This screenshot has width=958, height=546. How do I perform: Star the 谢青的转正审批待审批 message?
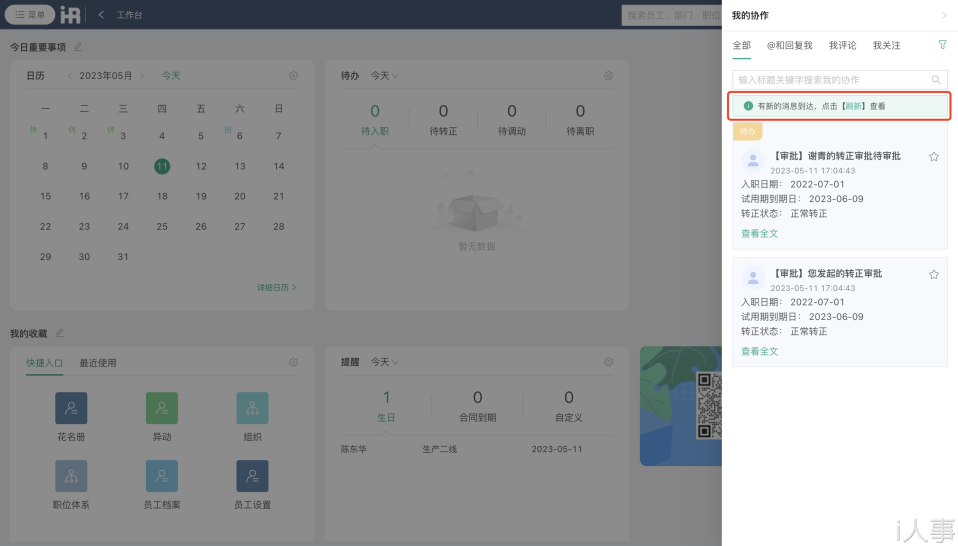click(x=934, y=157)
